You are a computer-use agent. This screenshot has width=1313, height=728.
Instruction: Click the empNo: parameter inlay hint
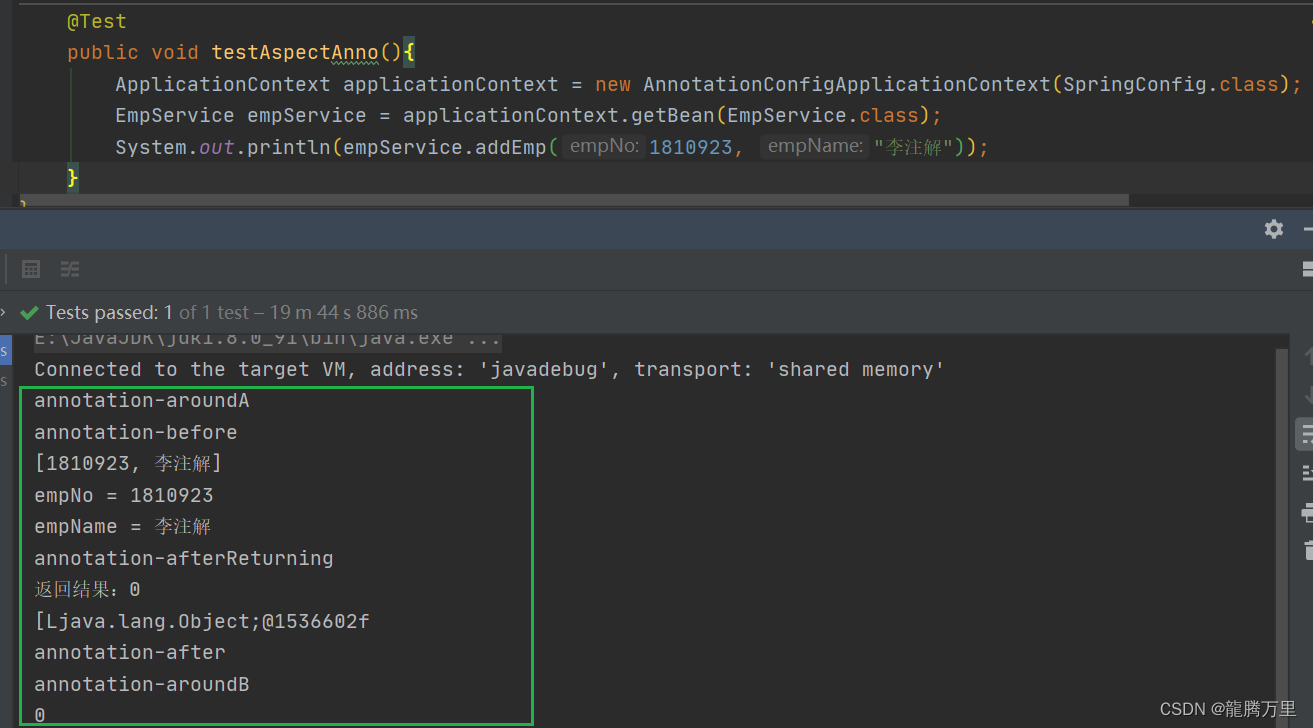604,147
